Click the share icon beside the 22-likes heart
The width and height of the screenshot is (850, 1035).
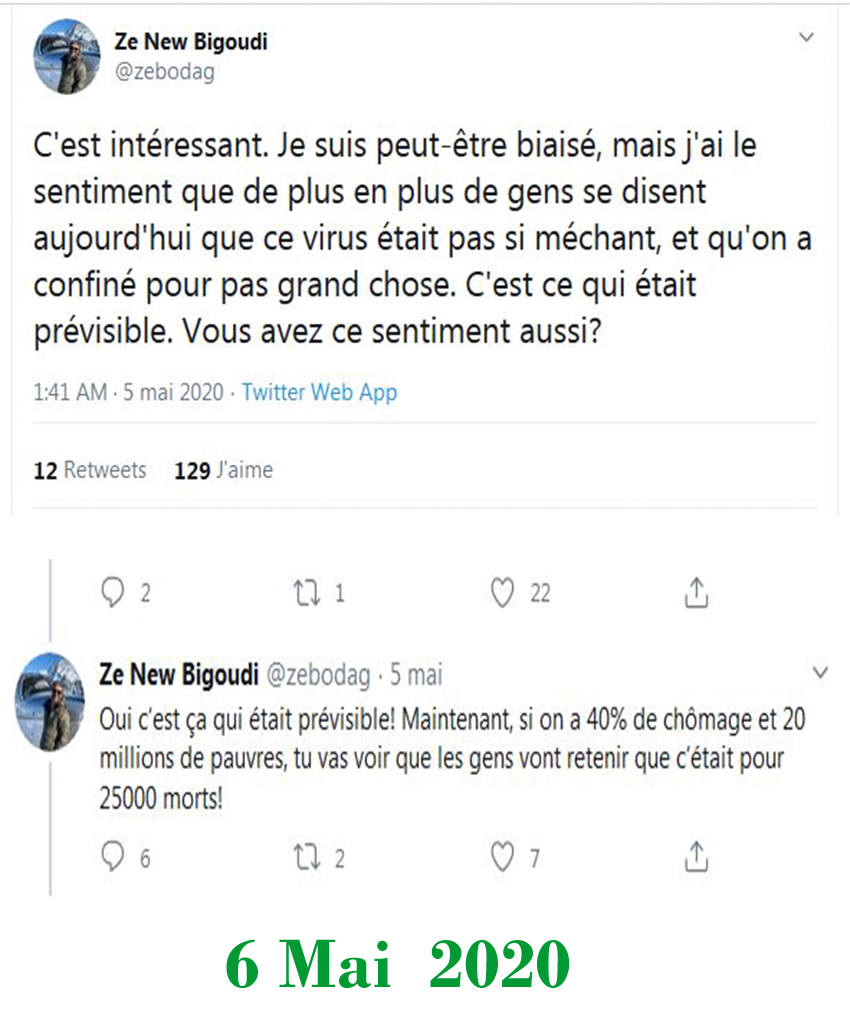pyautogui.click(x=696, y=593)
